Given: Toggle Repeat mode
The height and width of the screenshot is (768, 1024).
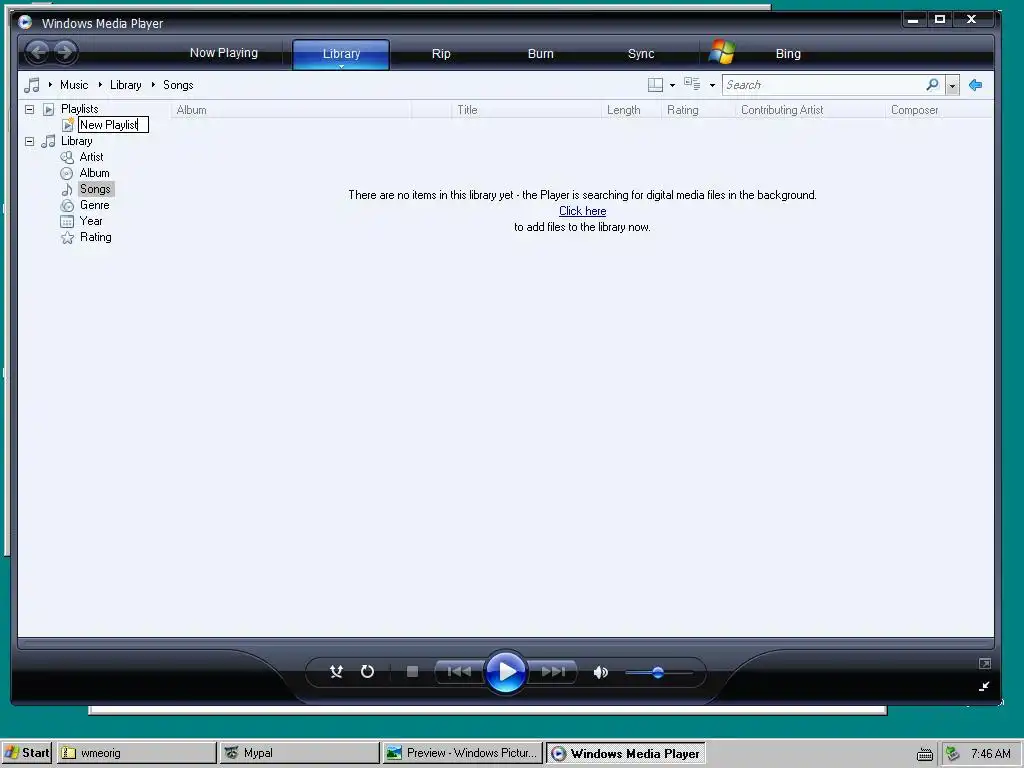Looking at the screenshot, I should tap(368, 671).
